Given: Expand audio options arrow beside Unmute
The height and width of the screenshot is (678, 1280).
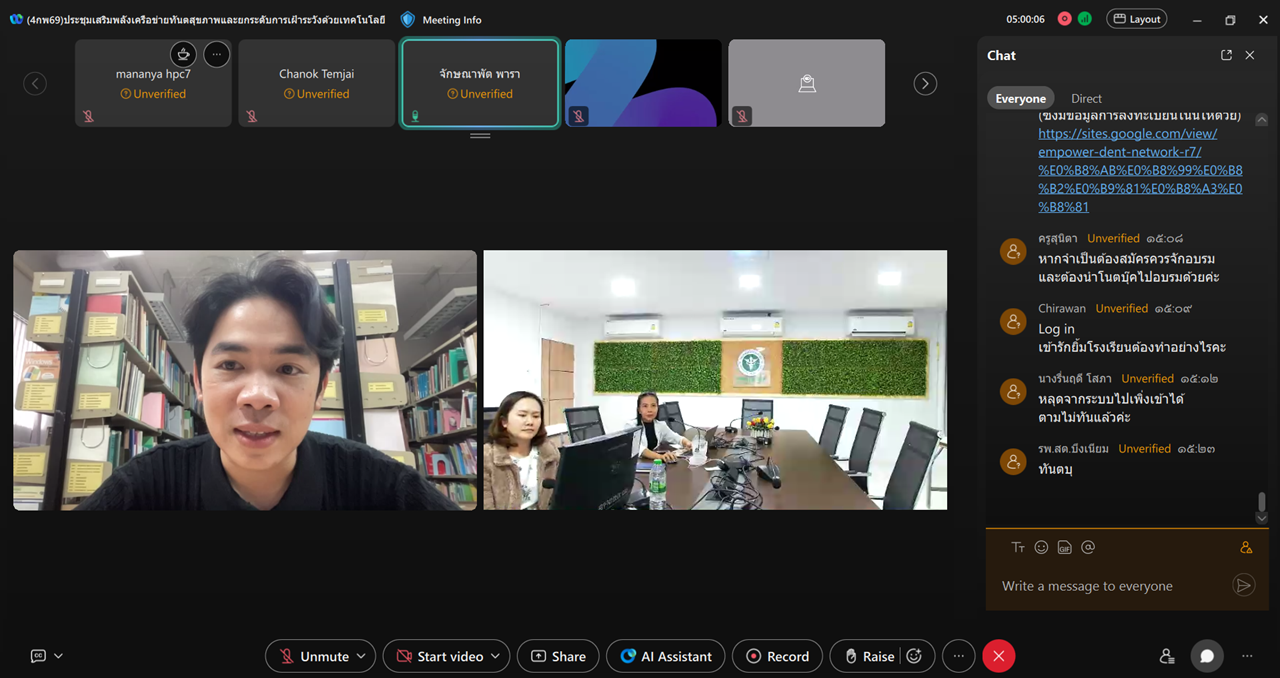Looking at the screenshot, I should tap(361, 656).
